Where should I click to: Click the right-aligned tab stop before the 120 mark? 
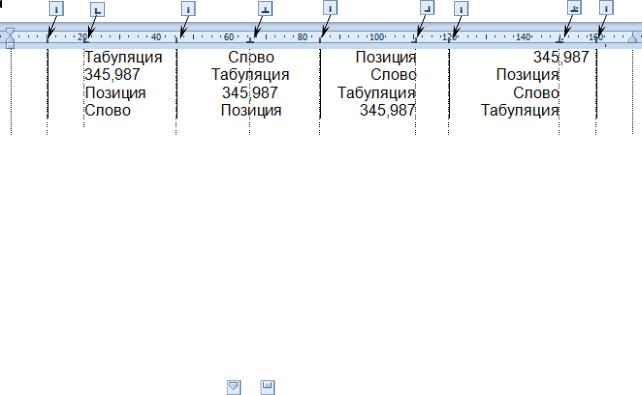coord(415,40)
